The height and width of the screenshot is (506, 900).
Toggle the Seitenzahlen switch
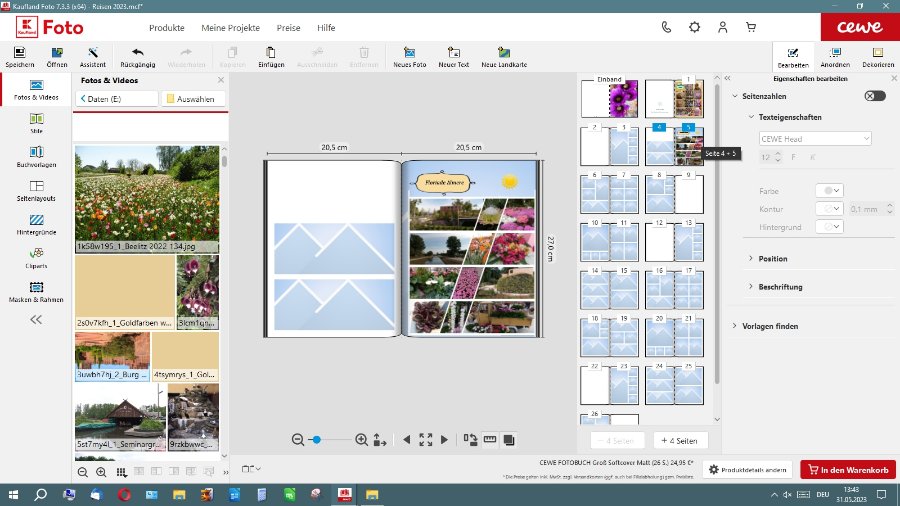(875, 96)
